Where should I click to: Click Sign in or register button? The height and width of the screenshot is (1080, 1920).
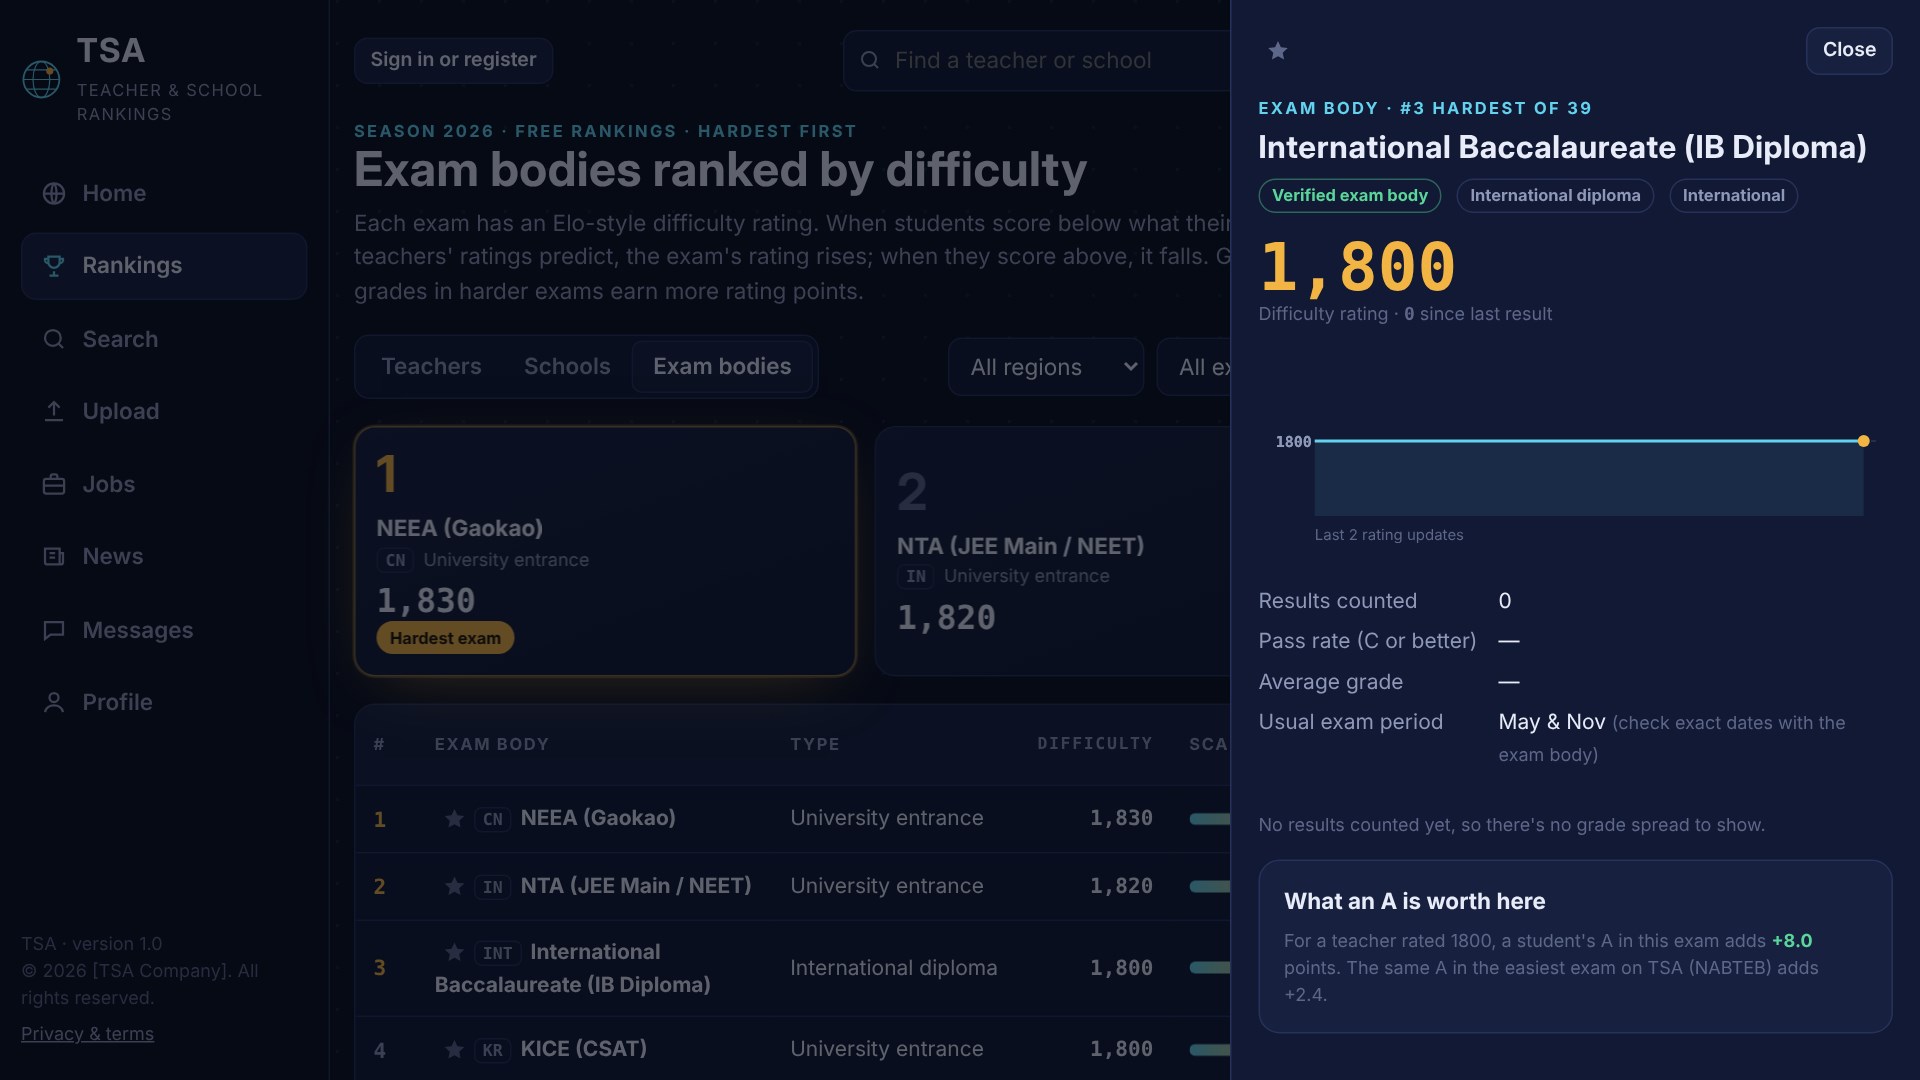click(453, 60)
